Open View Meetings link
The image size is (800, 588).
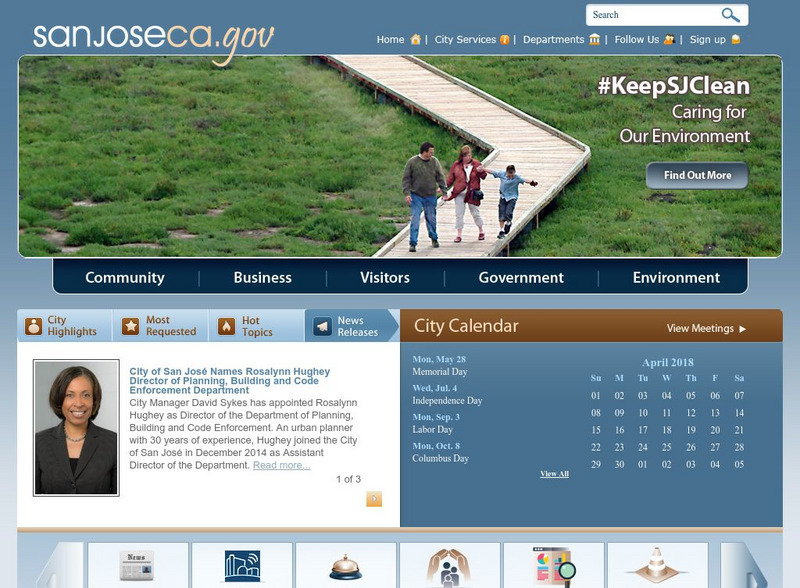[706, 328]
